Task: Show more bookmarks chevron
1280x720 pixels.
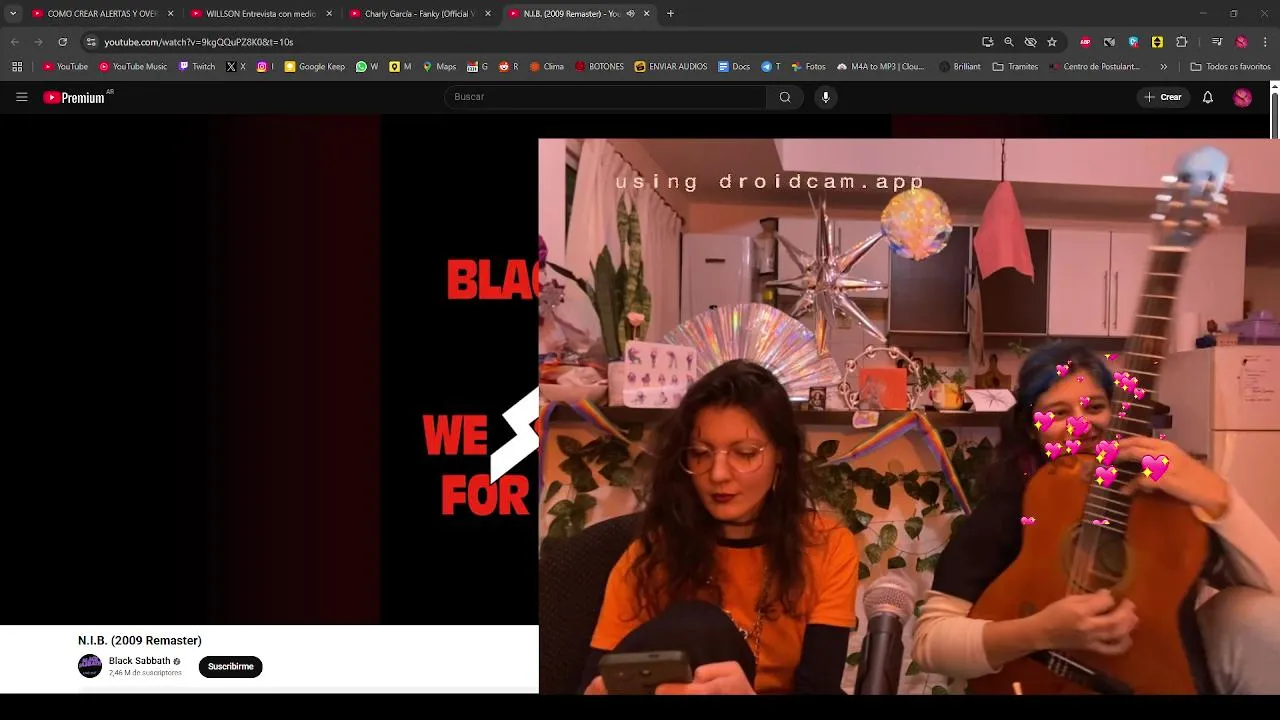Action: tap(1163, 67)
